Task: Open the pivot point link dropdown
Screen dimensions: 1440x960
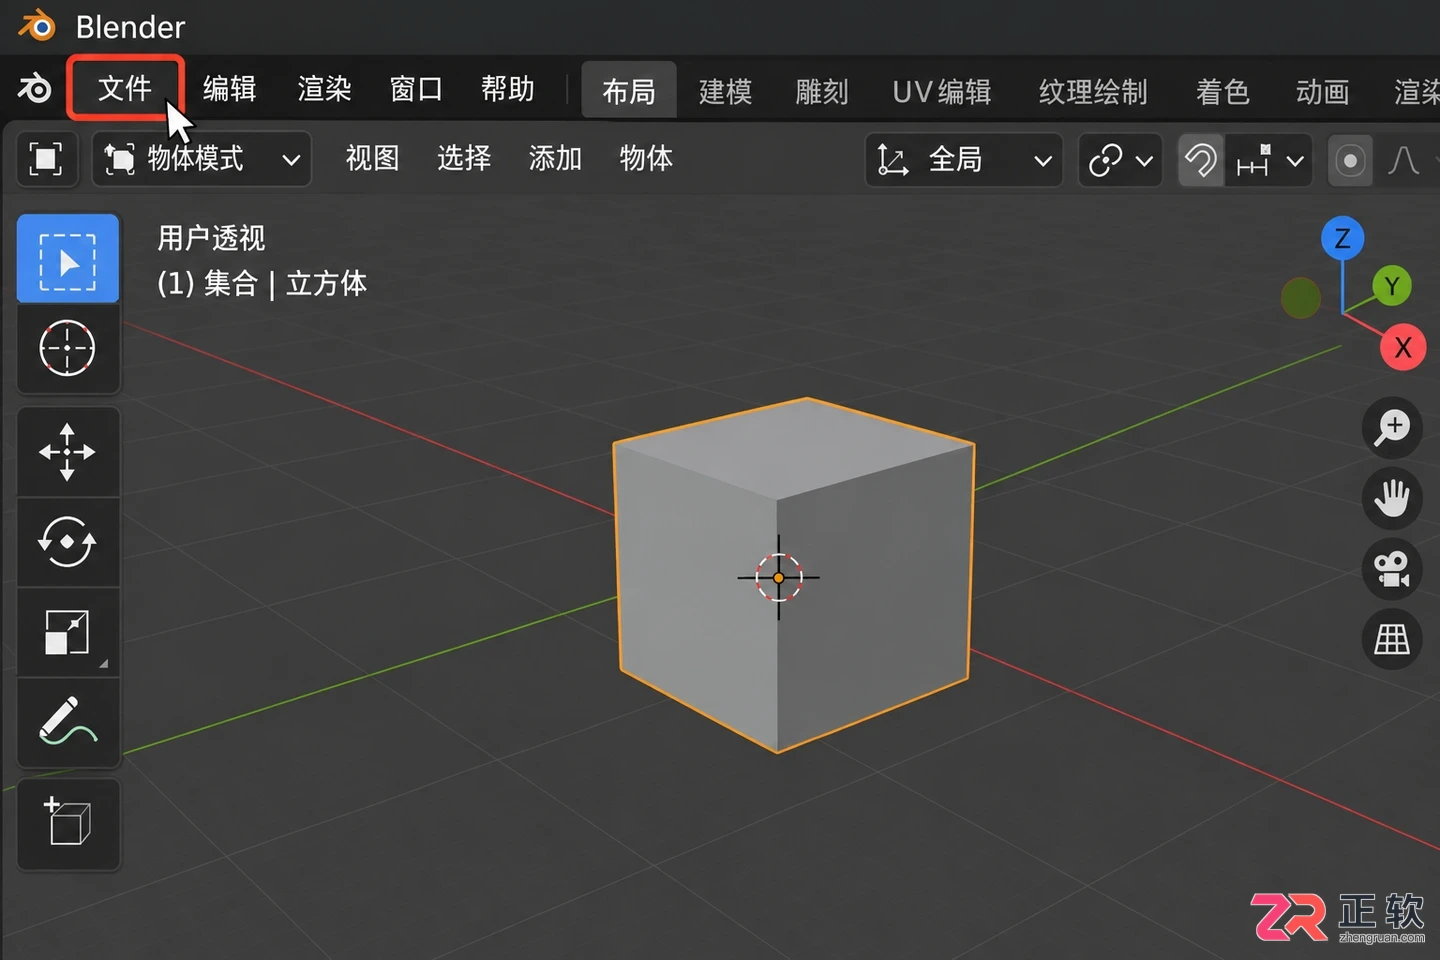Action: click(x=1121, y=160)
